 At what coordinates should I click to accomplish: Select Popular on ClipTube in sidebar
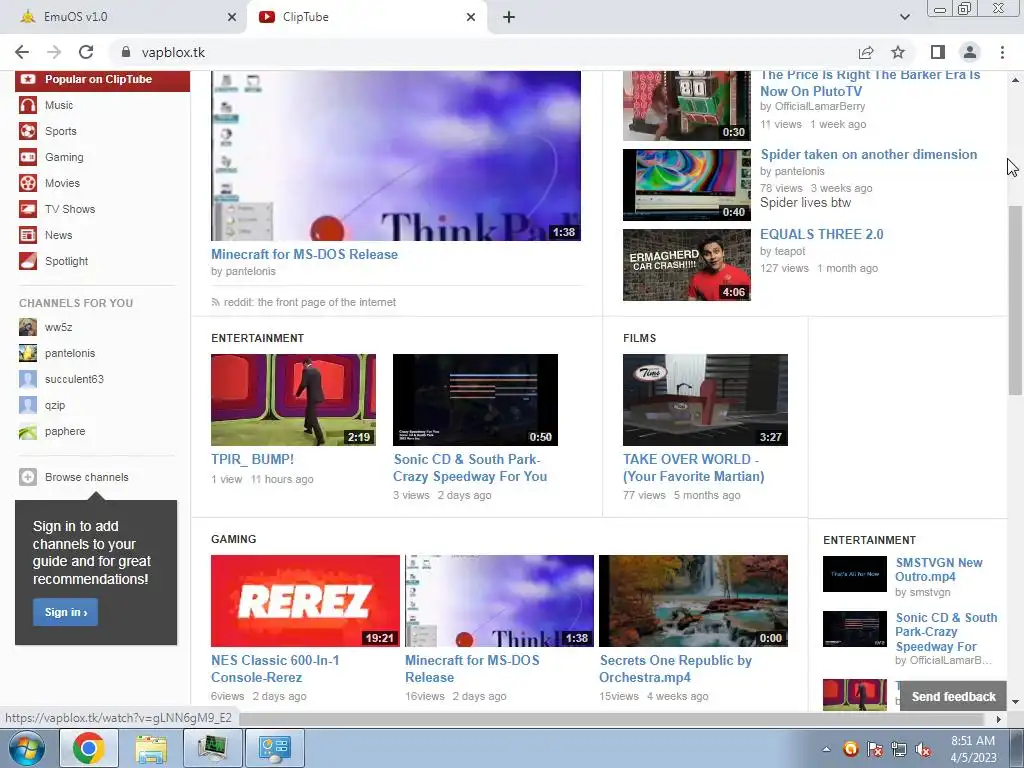tap(103, 79)
